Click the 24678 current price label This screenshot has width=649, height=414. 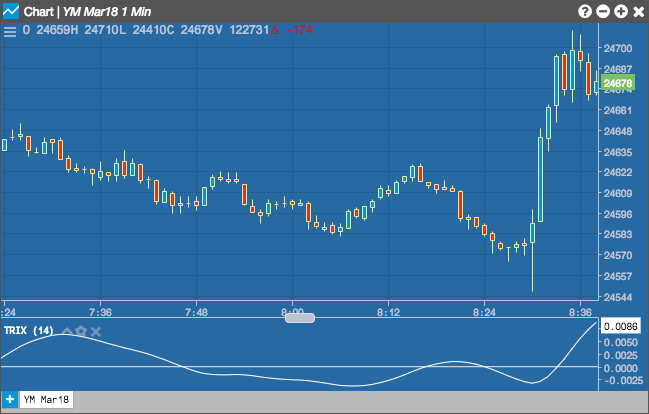(618, 83)
